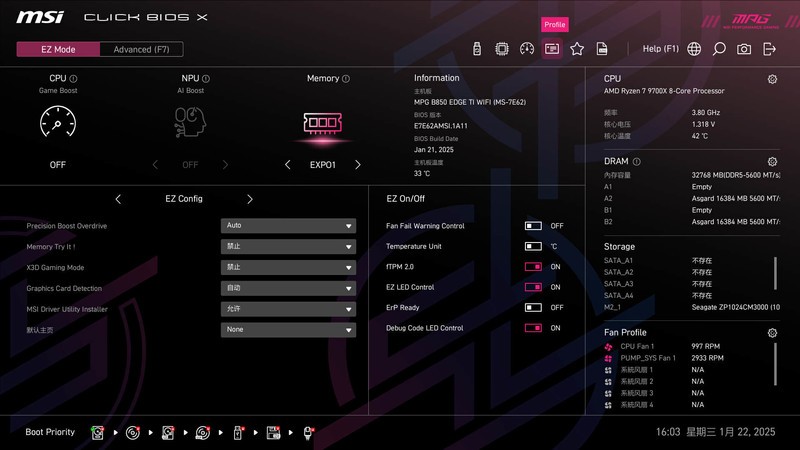
Task: Click the 997 RPM CPU fan value
Action: point(705,346)
